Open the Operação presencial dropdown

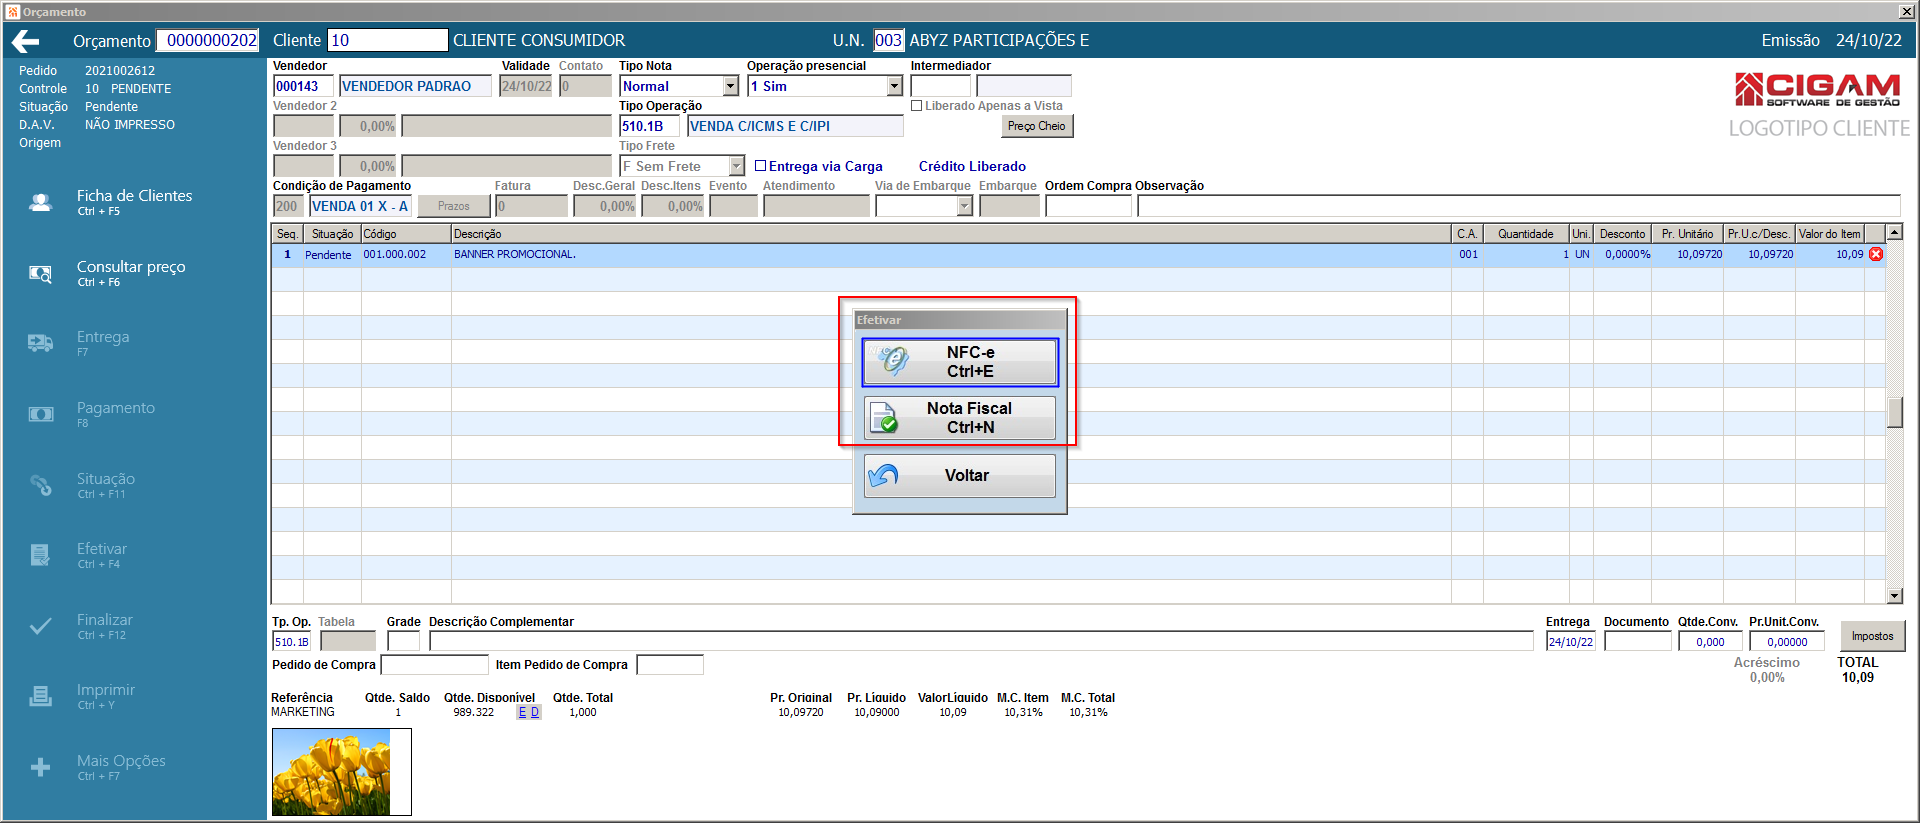pos(894,87)
